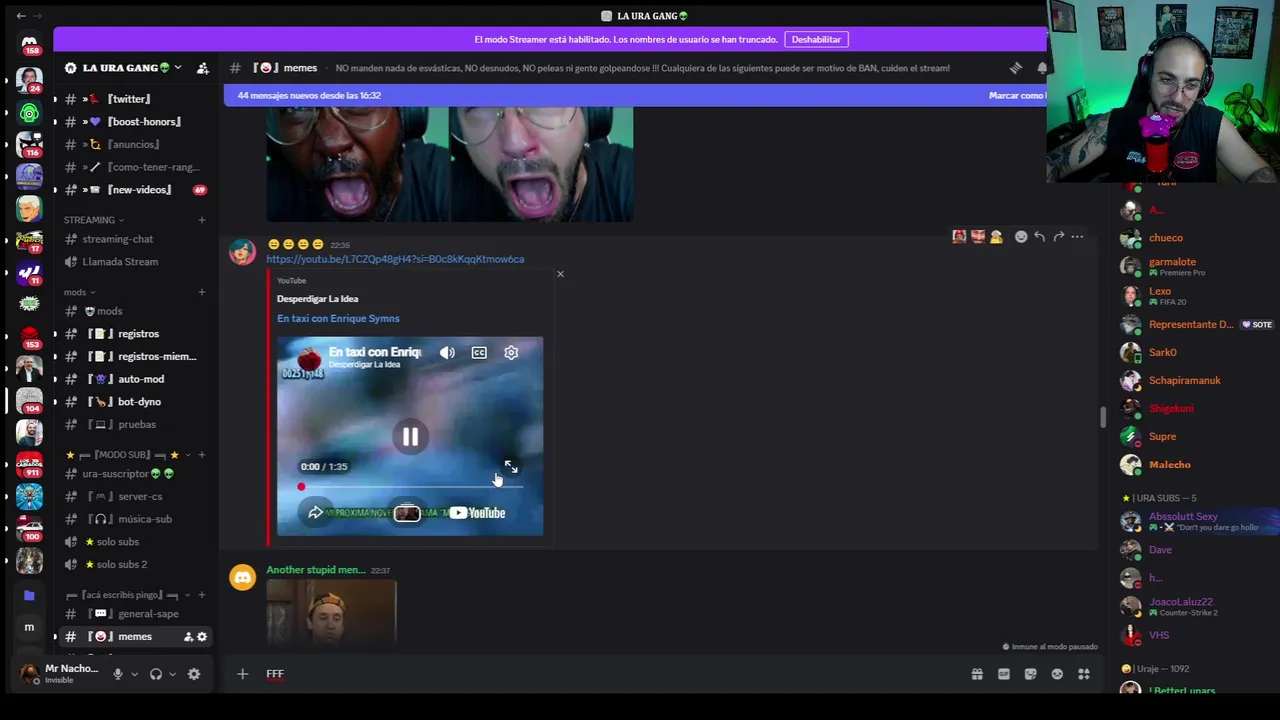The width and height of the screenshot is (1280, 720).
Task: Open emoji picker in message bar
Action: (x=1057, y=674)
